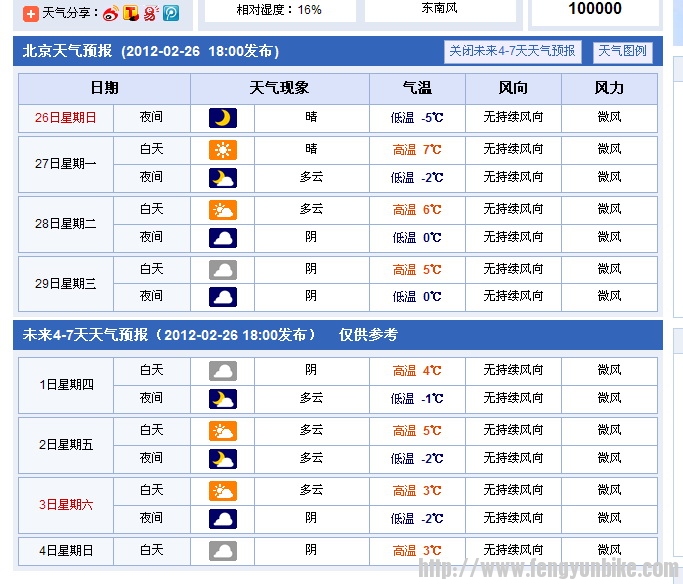Click the 日期 column header
Screen dimensions: 683x584
point(104,88)
